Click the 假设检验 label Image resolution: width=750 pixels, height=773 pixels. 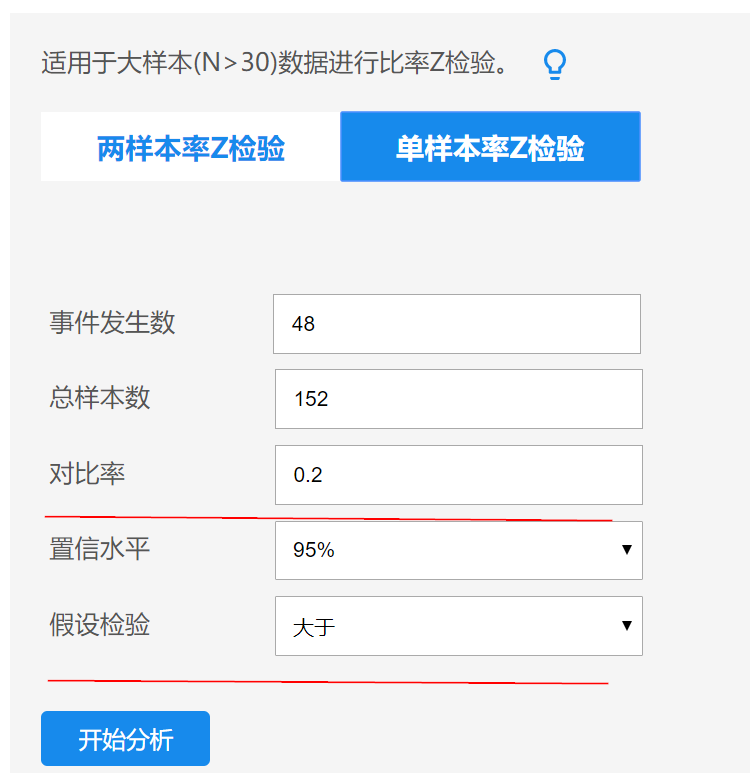(100, 625)
